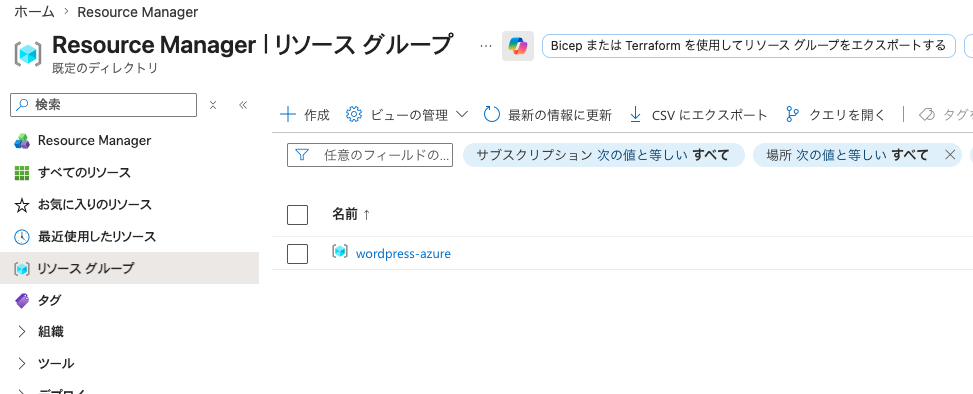Focus the 任意のフィールド filter input
Viewport: 973px width, 394px height.
[370, 155]
